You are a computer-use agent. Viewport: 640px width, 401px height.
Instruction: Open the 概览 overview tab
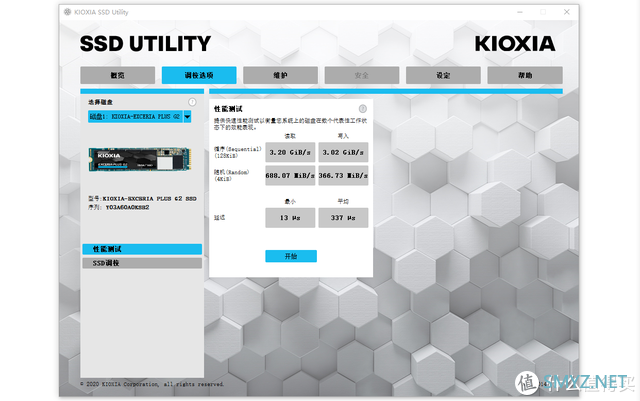tap(118, 75)
